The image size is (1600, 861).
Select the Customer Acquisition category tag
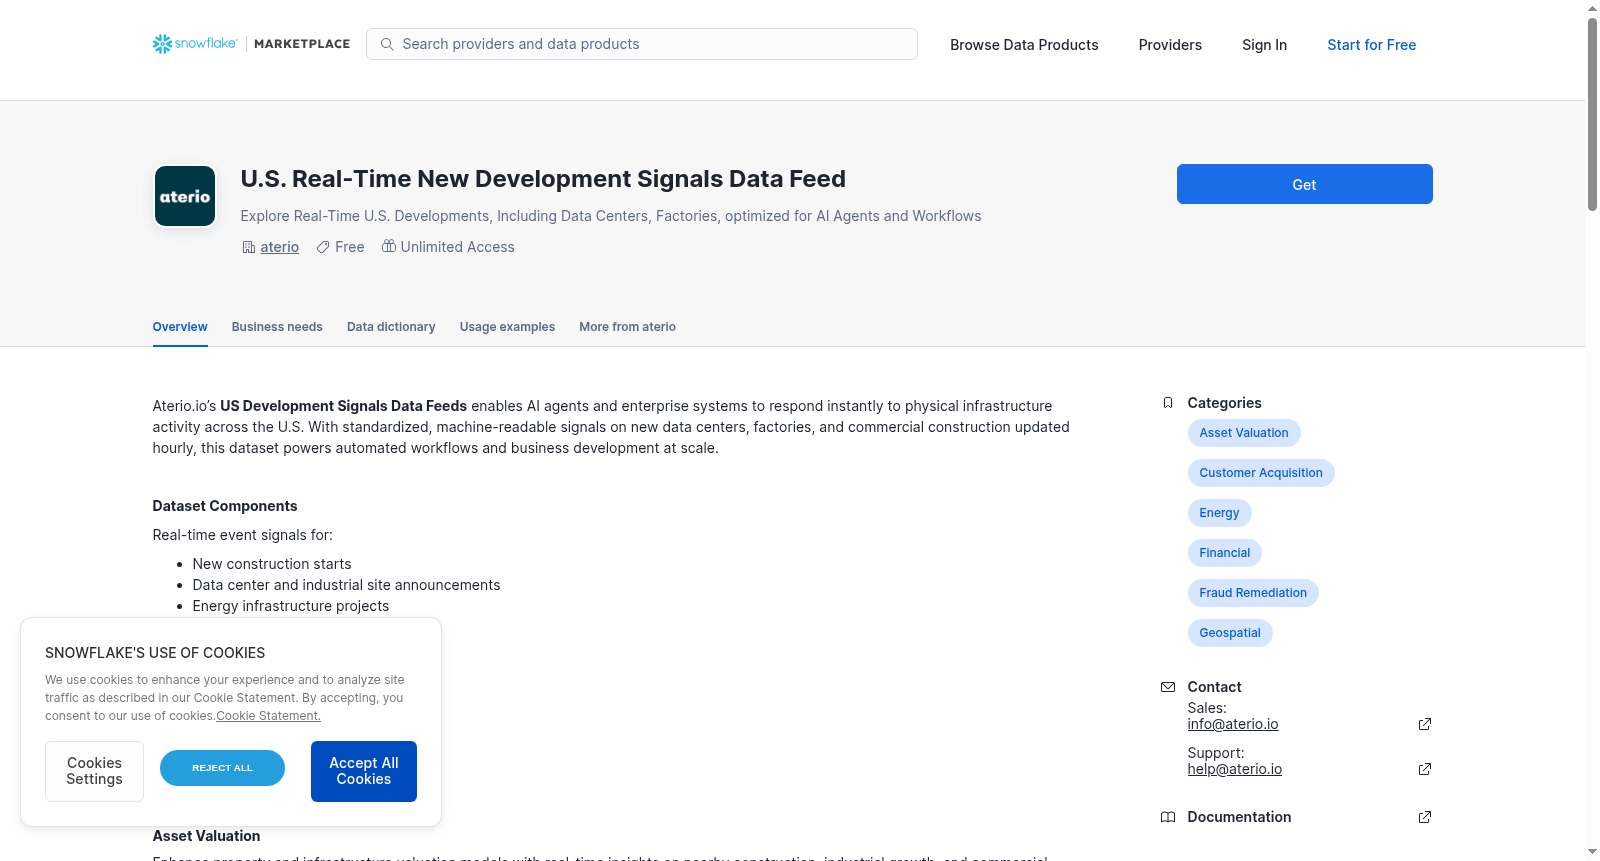point(1261,473)
